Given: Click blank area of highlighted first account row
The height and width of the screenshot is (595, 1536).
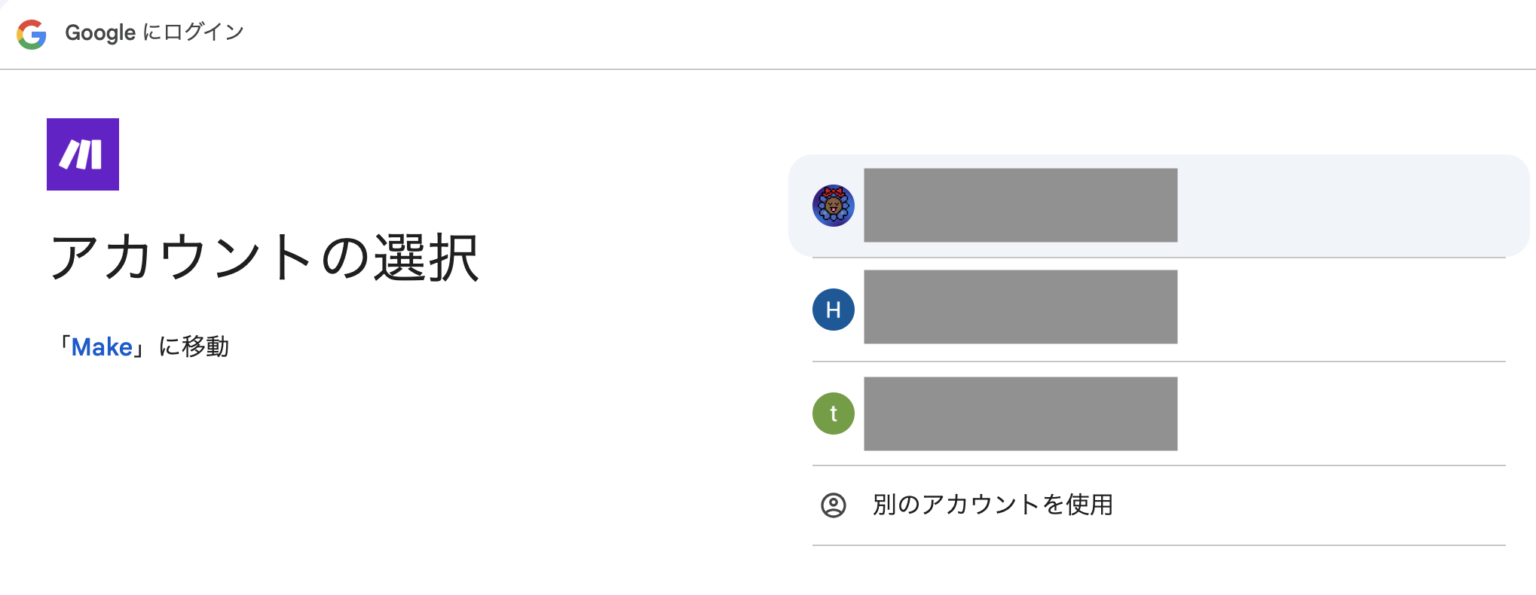Looking at the screenshot, I should click(1350, 206).
